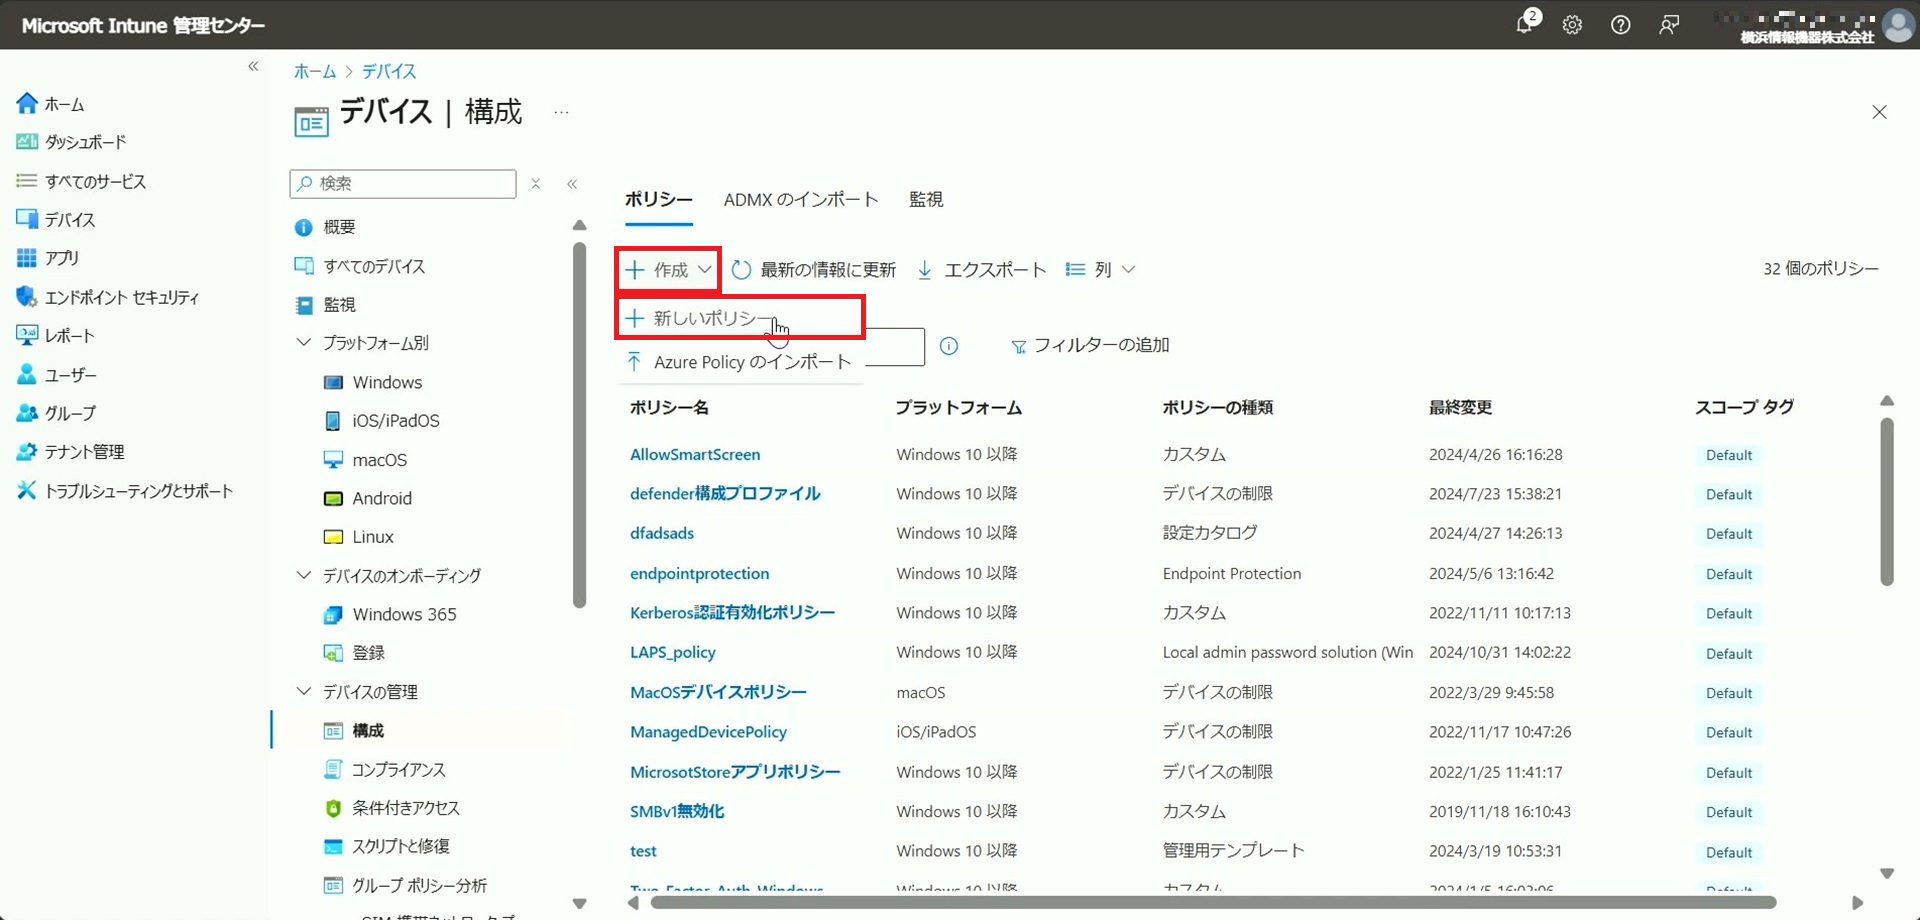The height and width of the screenshot is (920, 1920).
Task: Collapse デバイスのオンボーディング section
Action: tap(304, 575)
